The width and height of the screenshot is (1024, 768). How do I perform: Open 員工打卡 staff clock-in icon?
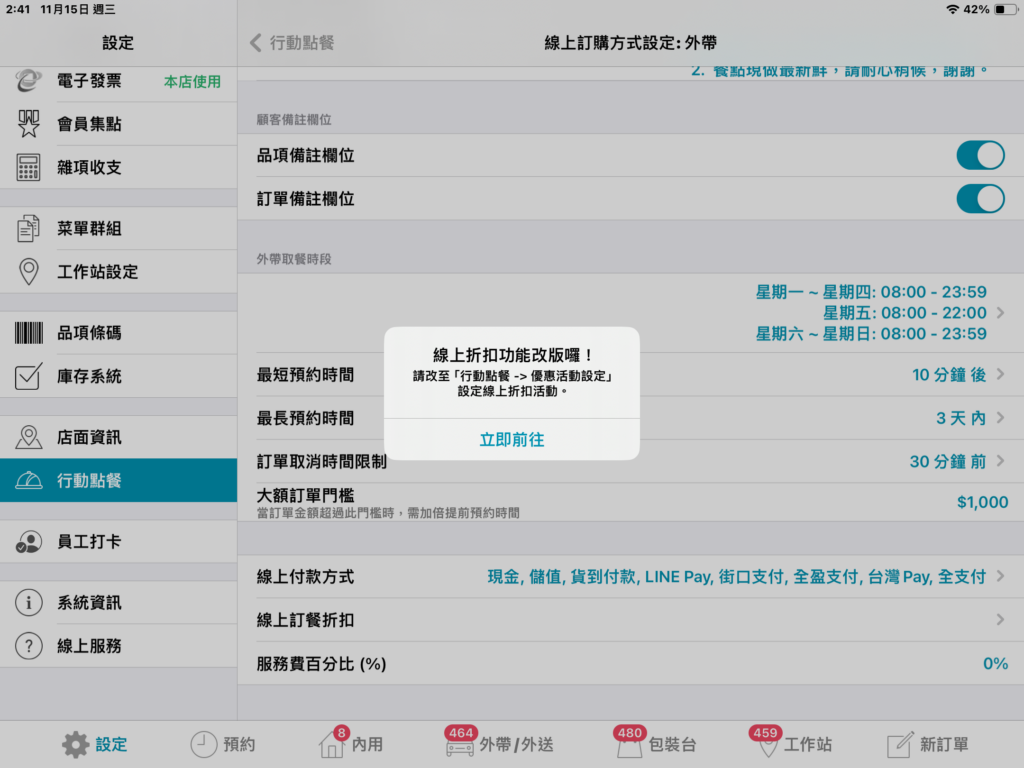click(29, 541)
